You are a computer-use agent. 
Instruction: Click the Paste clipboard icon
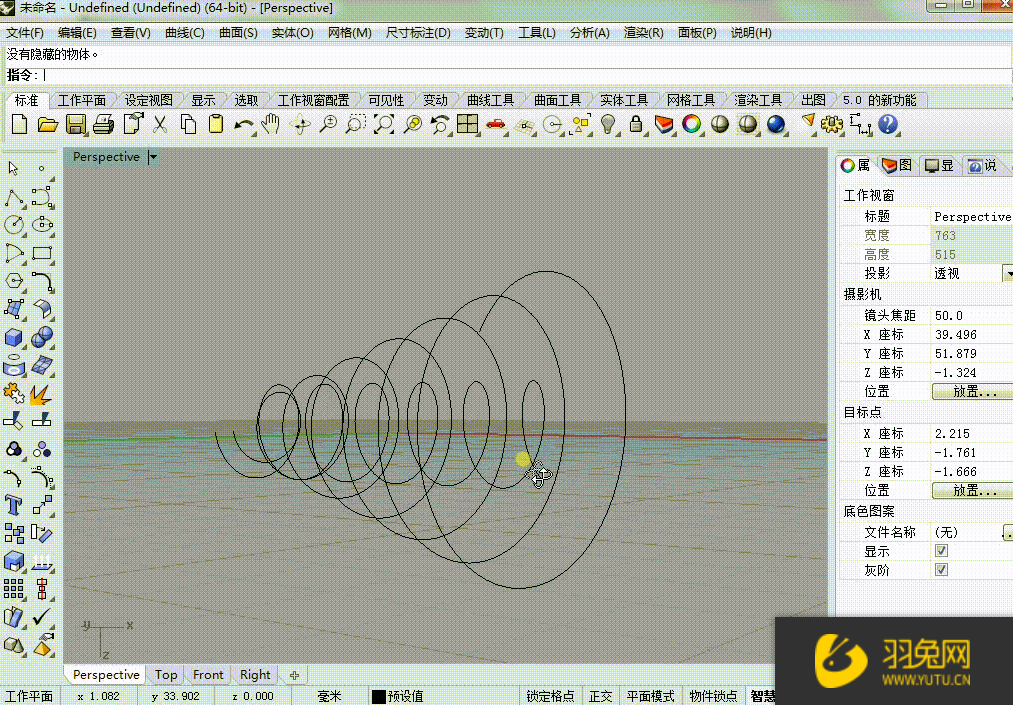click(216, 124)
